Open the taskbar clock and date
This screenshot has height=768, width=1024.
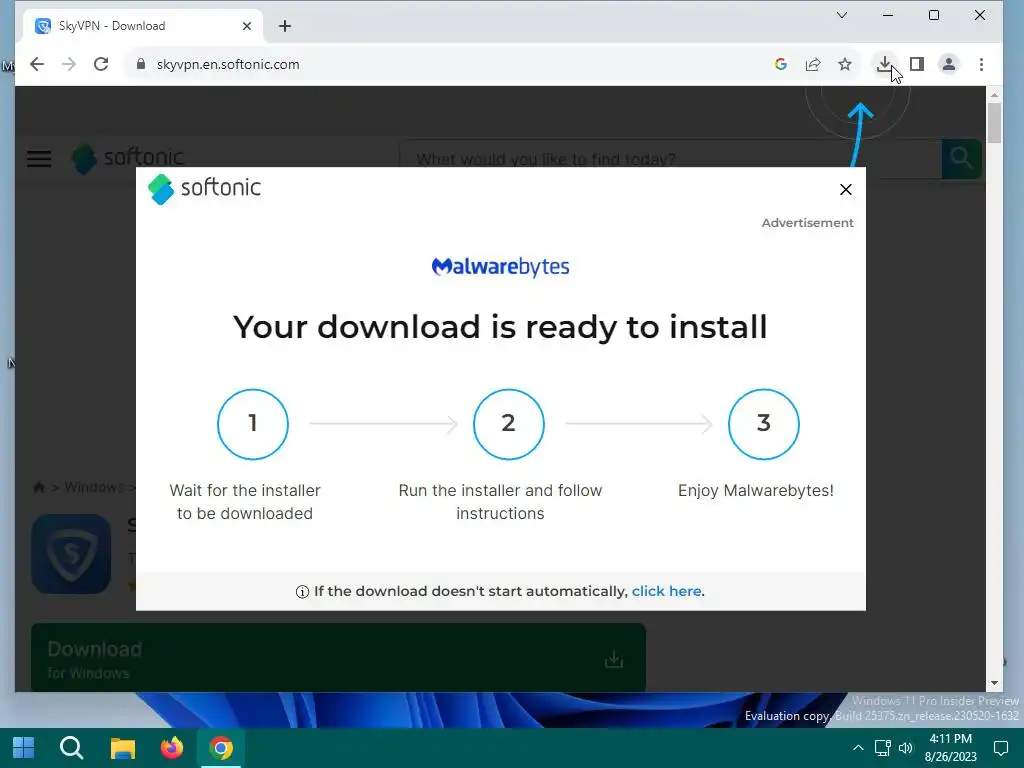951,748
